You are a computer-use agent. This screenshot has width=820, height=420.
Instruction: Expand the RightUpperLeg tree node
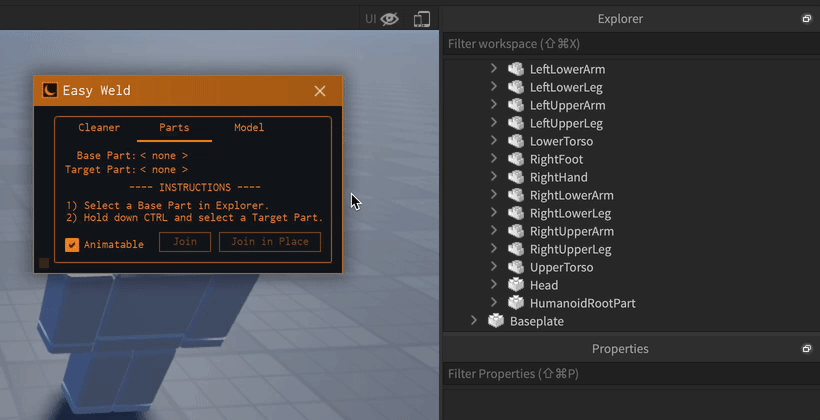[x=493, y=249]
